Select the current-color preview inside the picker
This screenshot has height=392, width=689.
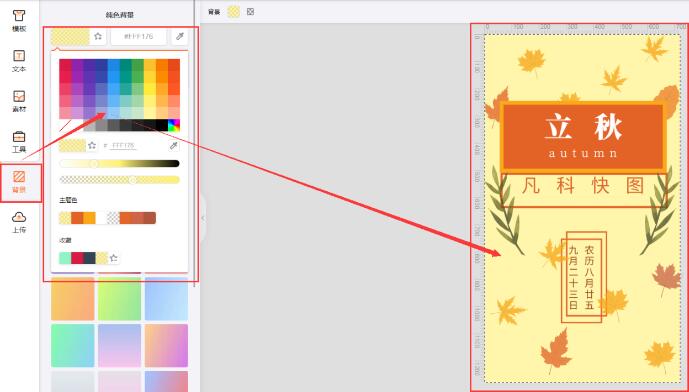73,145
